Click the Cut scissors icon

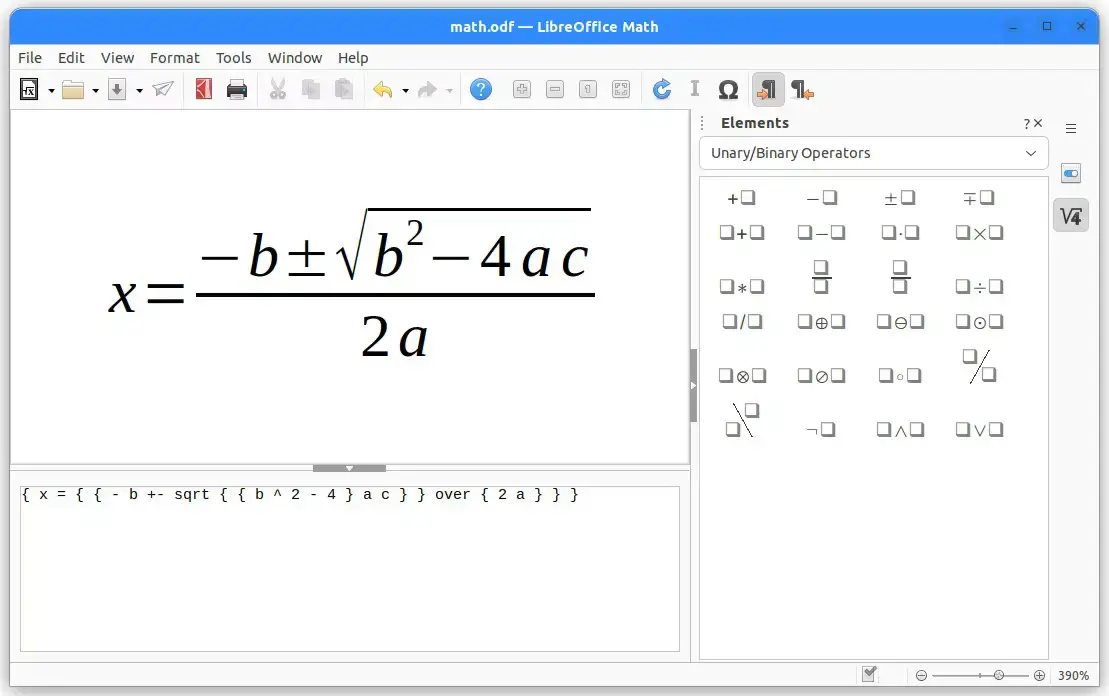(x=278, y=89)
